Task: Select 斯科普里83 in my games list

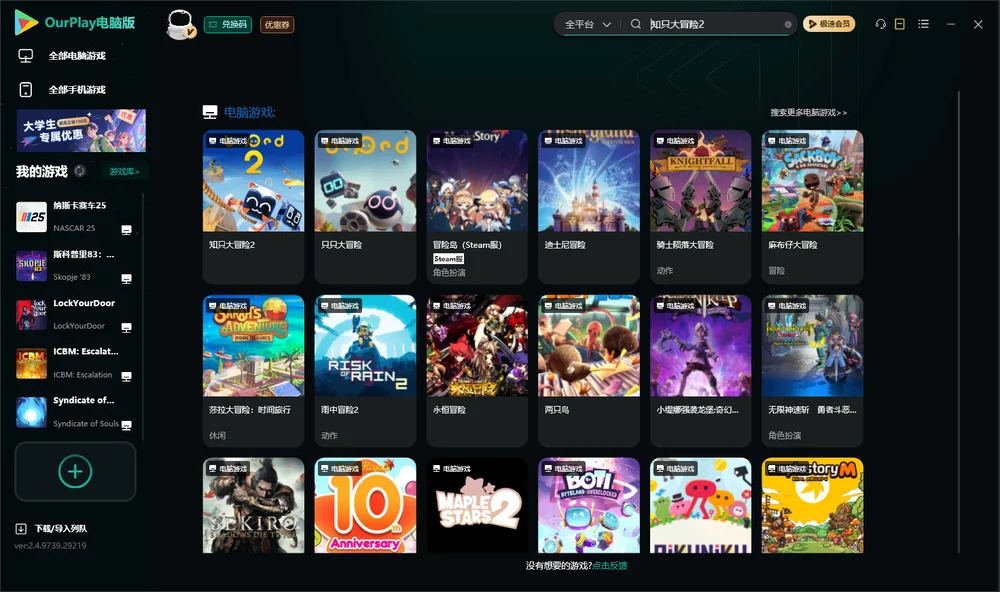Action: [x=77, y=266]
